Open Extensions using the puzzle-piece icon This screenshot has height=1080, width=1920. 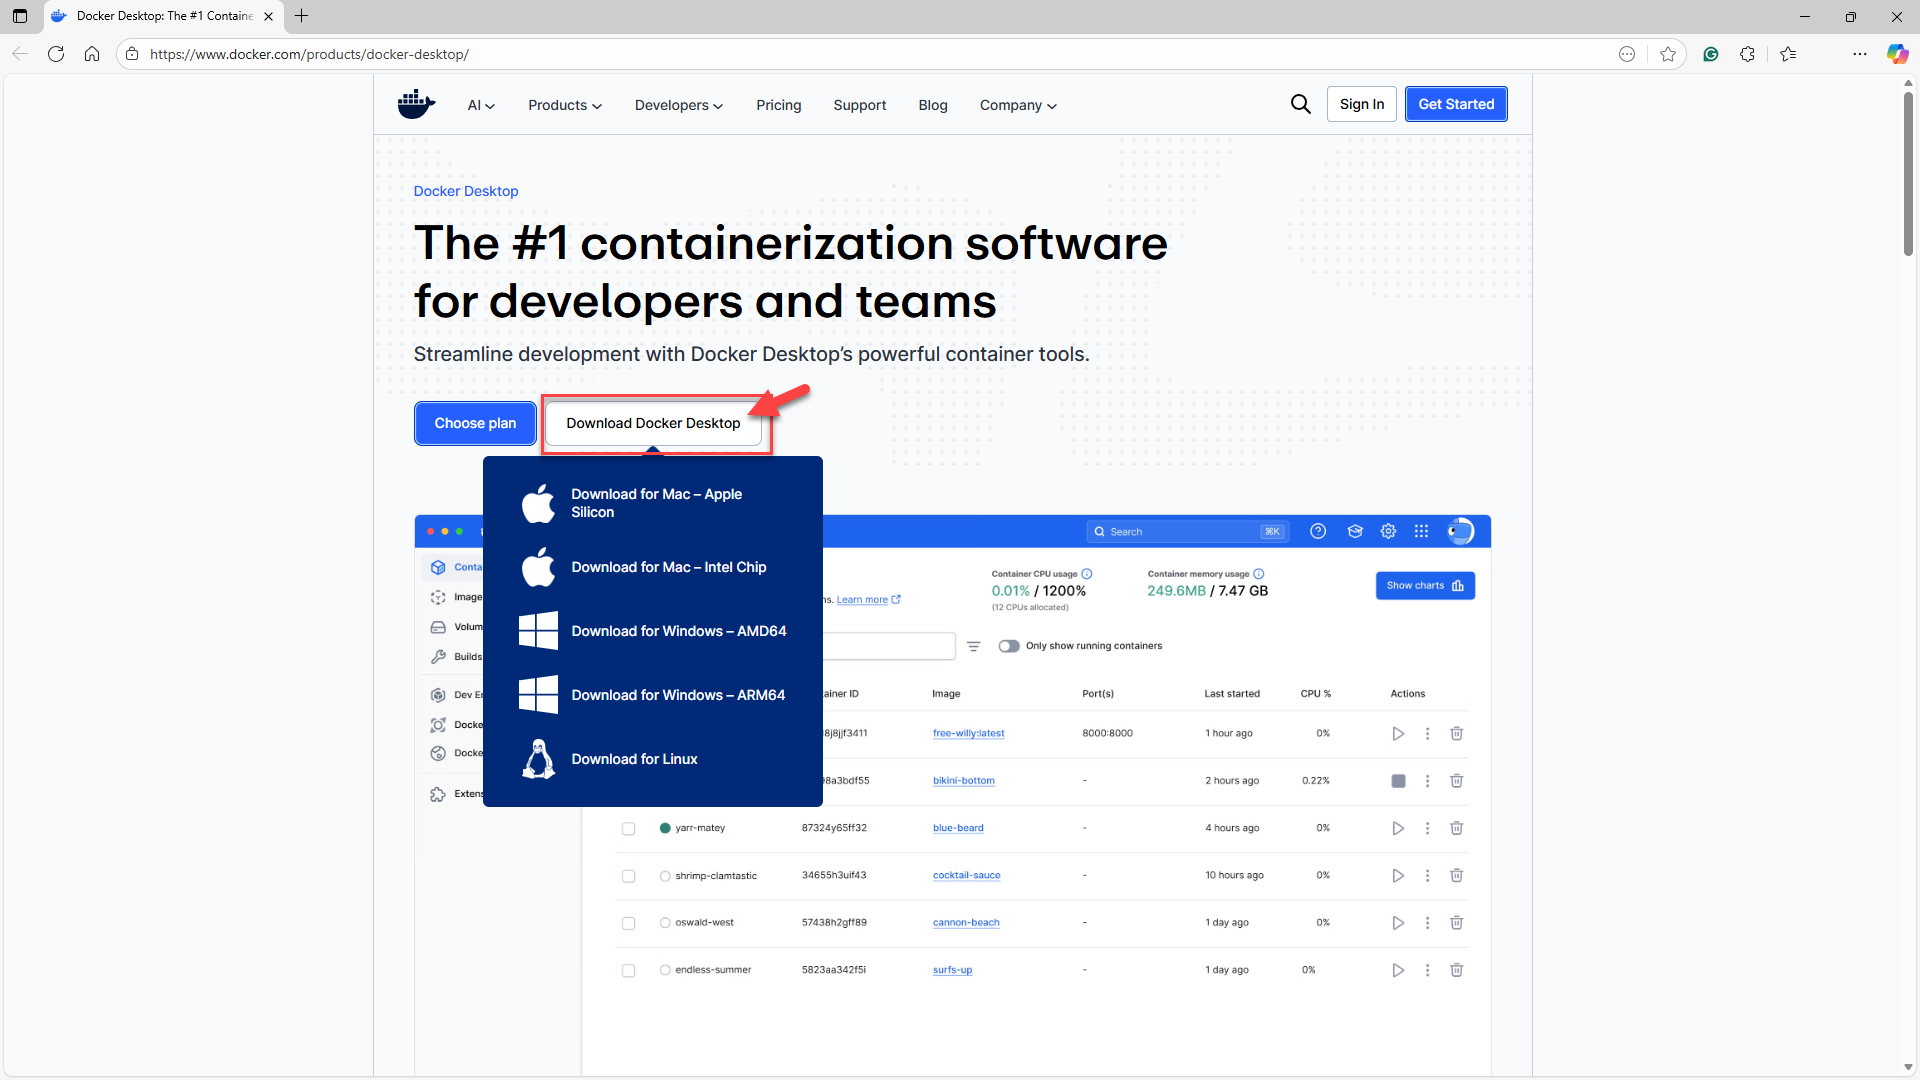click(438, 794)
